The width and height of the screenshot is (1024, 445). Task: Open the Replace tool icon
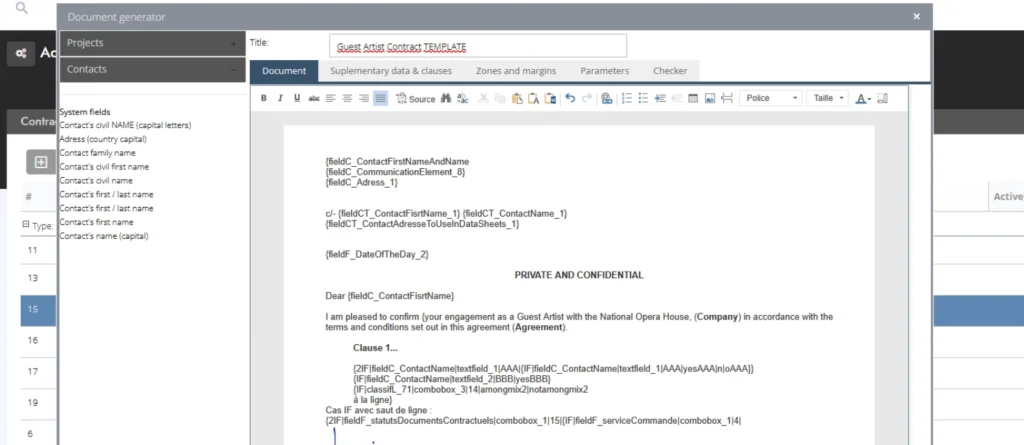(x=463, y=99)
